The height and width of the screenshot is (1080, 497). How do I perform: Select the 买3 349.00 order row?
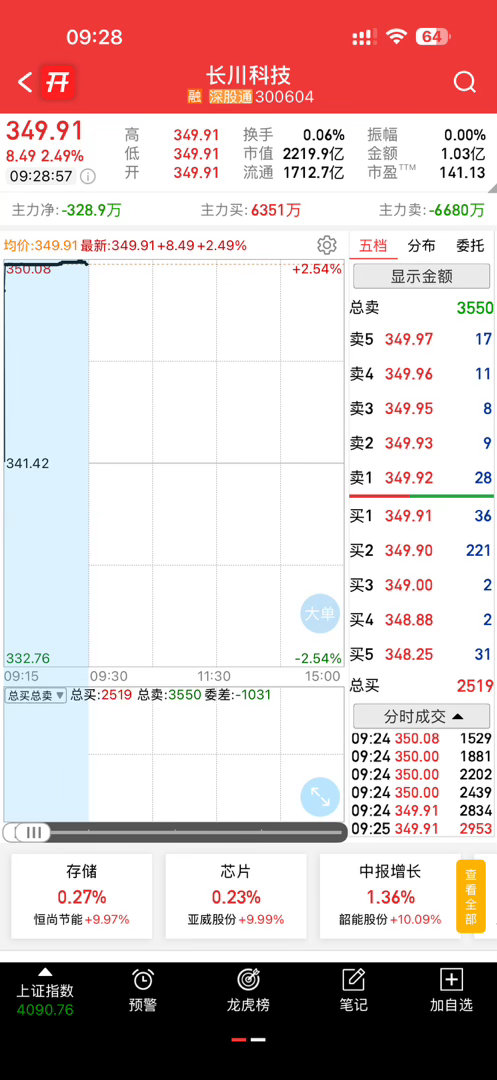click(x=421, y=585)
